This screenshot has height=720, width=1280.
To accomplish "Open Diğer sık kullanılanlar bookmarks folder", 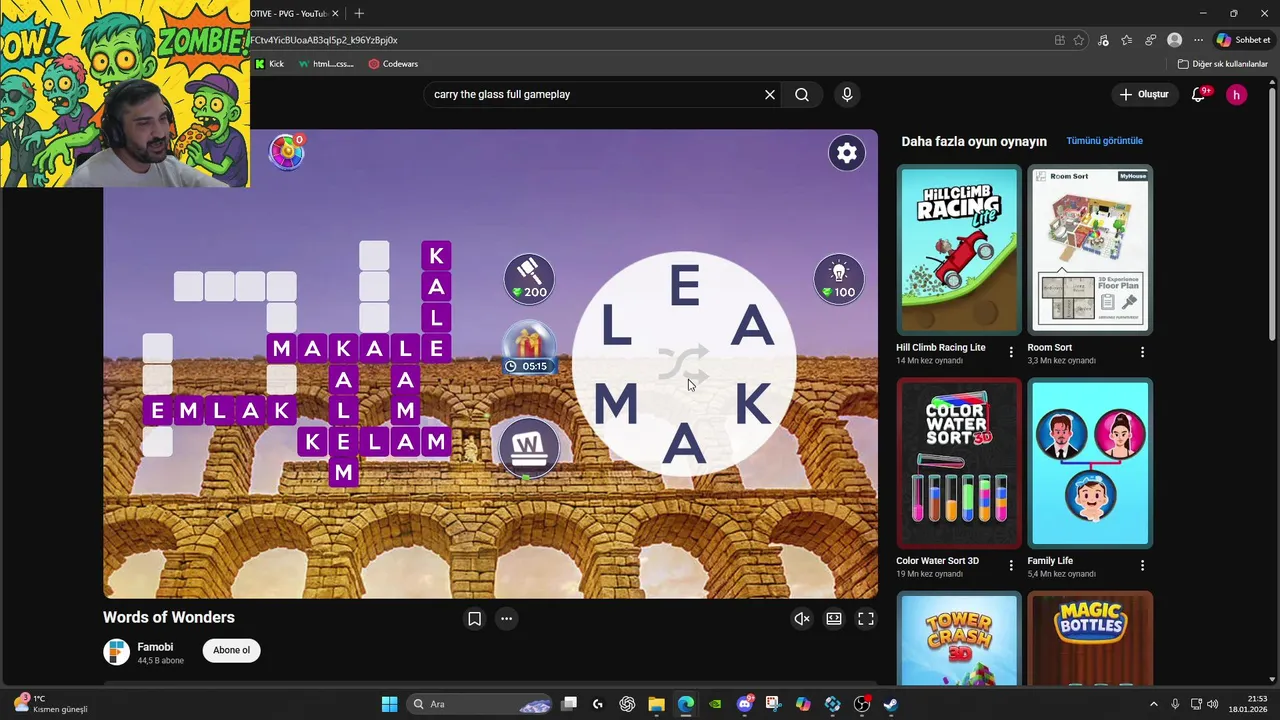I will 1223,64.
